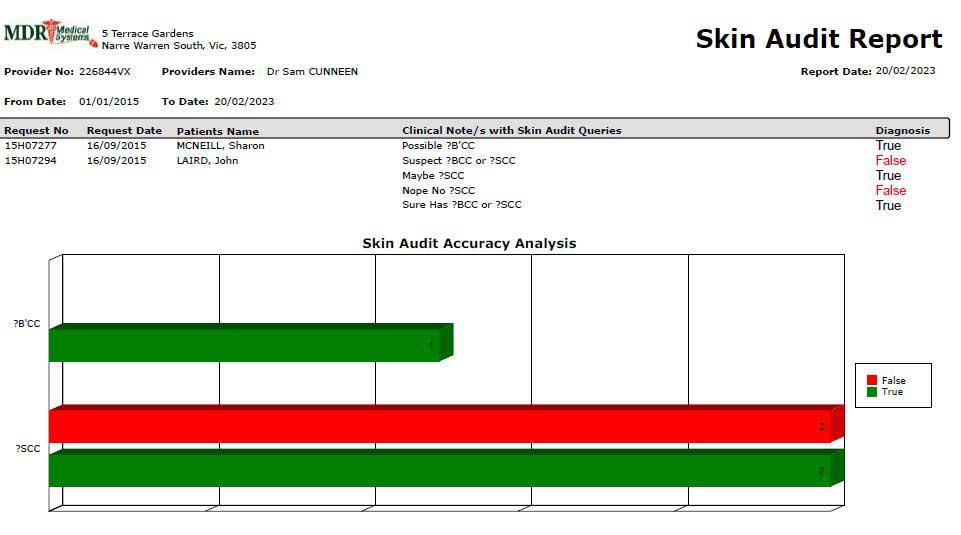Click the green True legend swatch
Image resolution: width=961 pixels, height=535 pixels.
pos(872,392)
